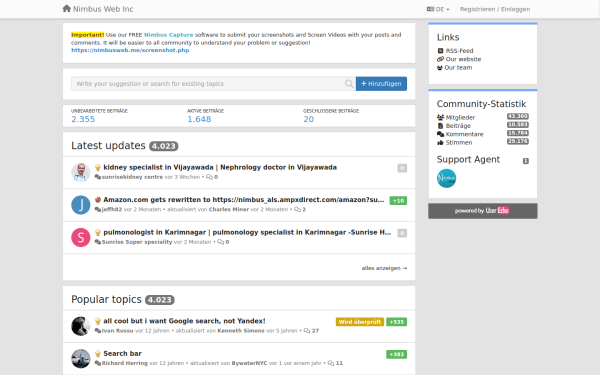
Task: Click comments icon showing 11 replies
Action: click(331, 364)
